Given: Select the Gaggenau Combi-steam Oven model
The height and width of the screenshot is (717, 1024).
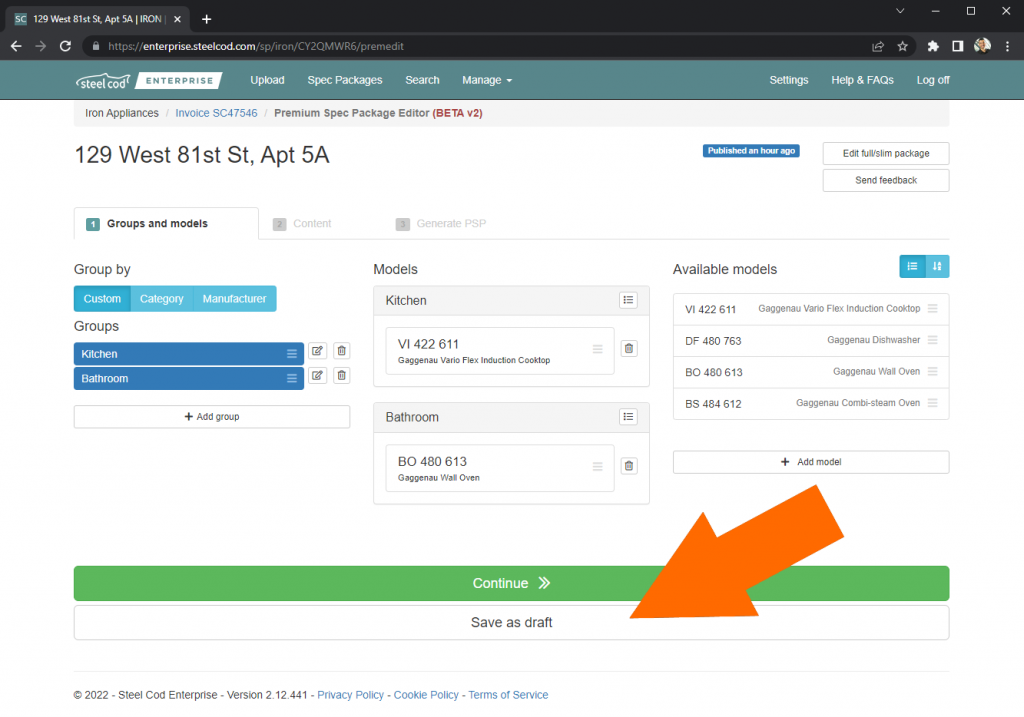Looking at the screenshot, I should click(x=811, y=403).
